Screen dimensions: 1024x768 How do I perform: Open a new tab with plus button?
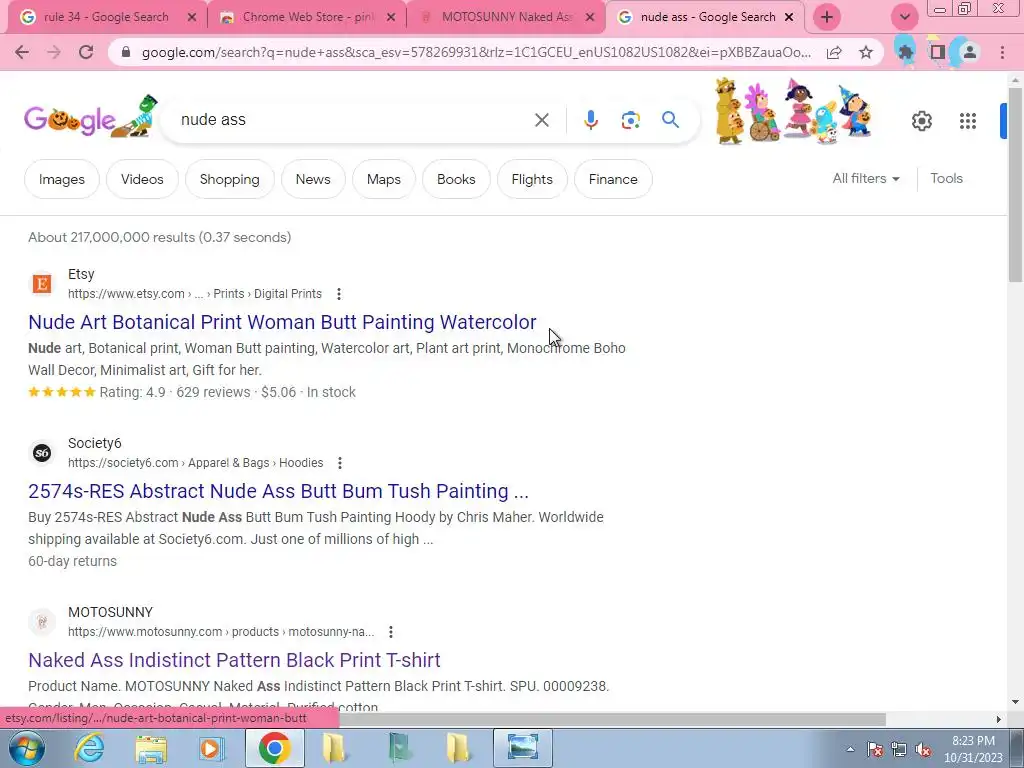[x=827, y=17]
